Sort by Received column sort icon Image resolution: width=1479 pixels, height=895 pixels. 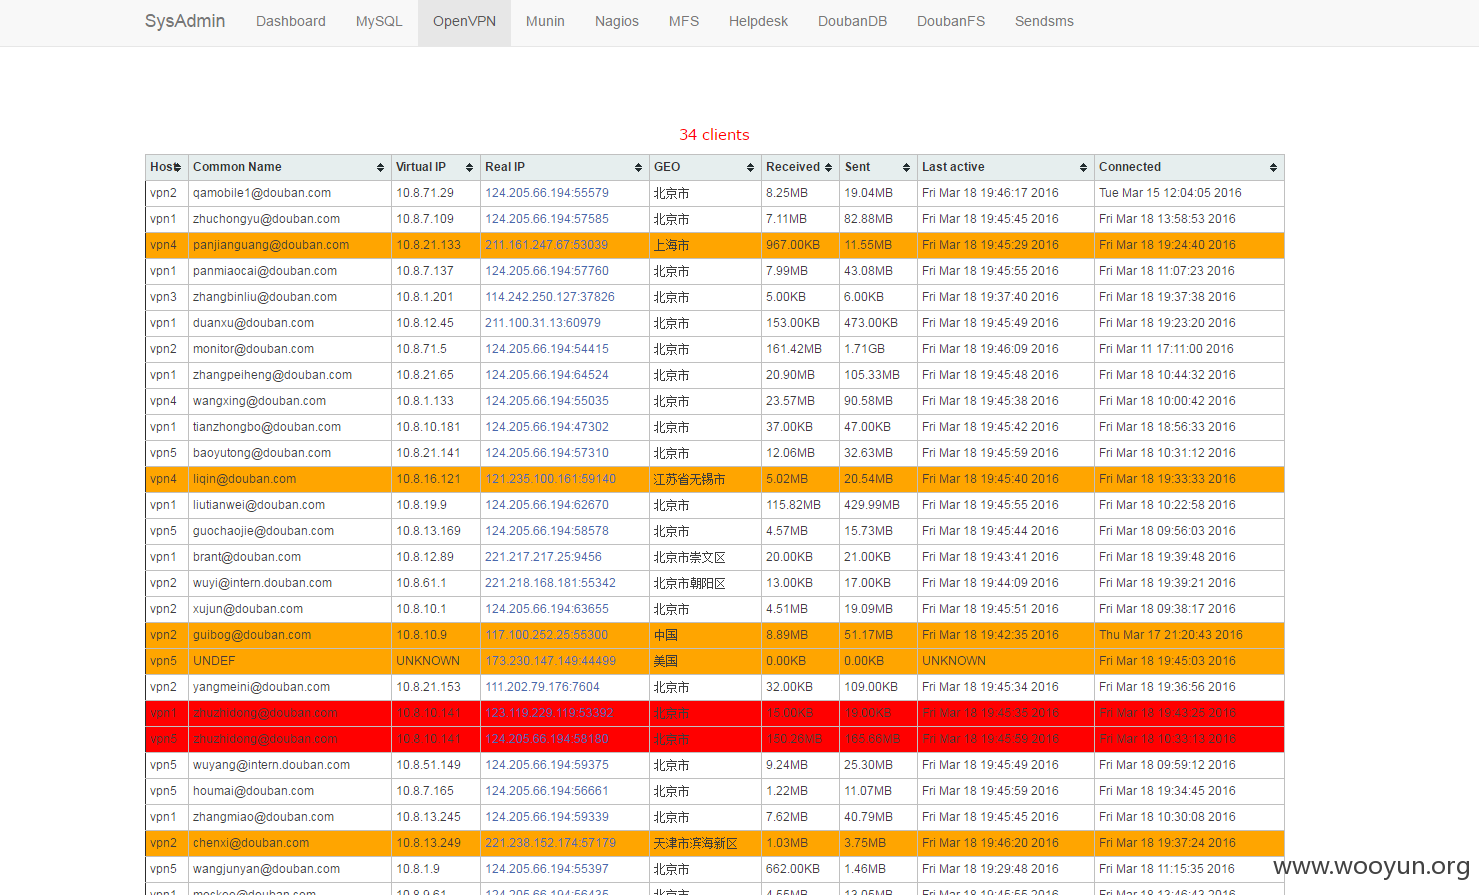click(828, 167)
